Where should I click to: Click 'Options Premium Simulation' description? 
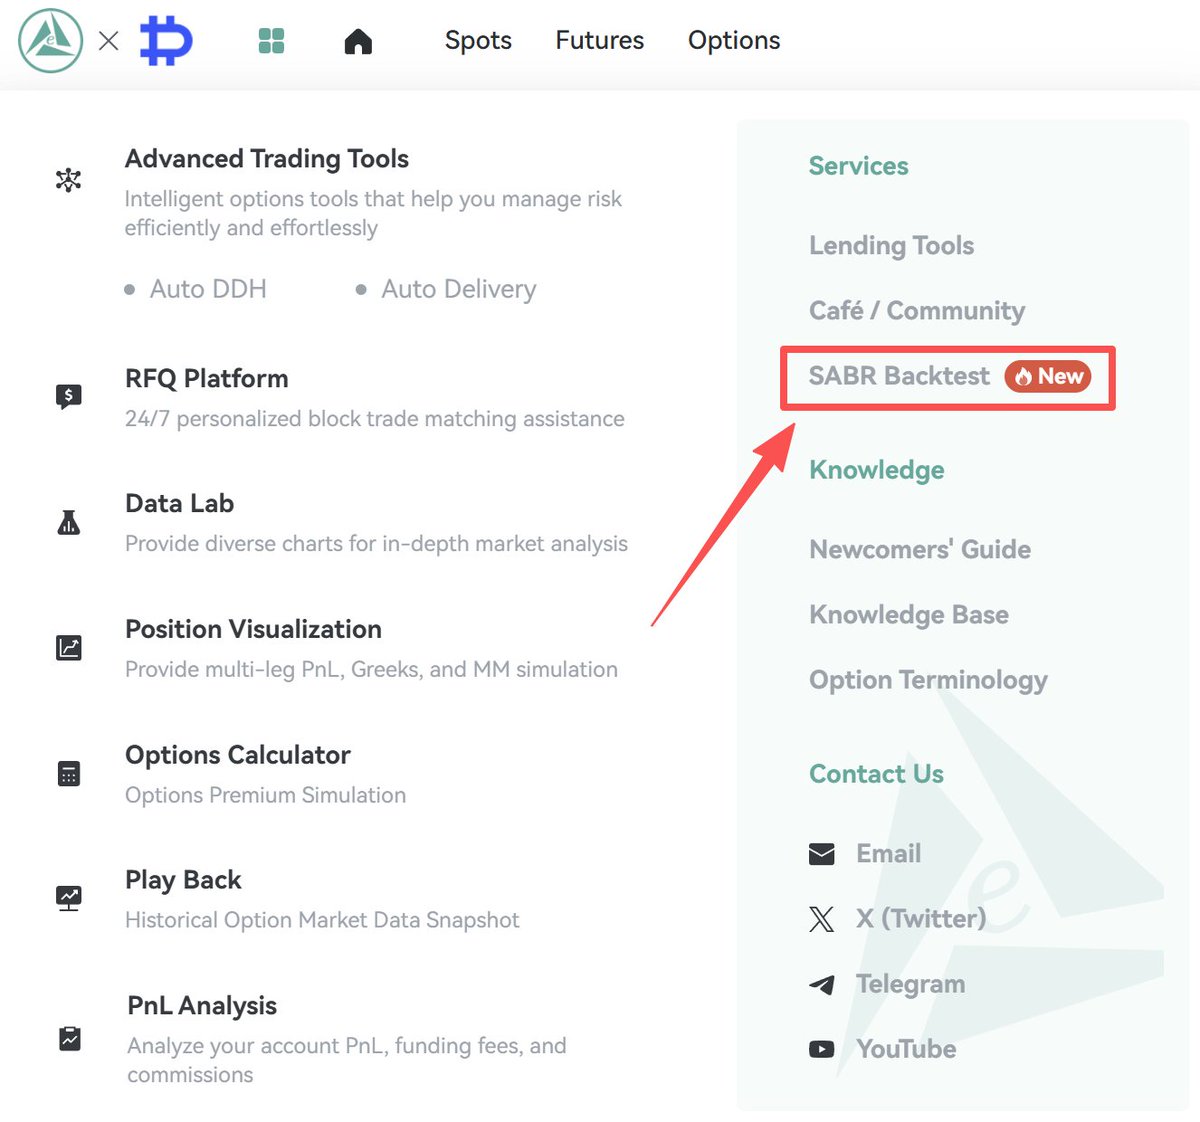[x=266, y=795]
